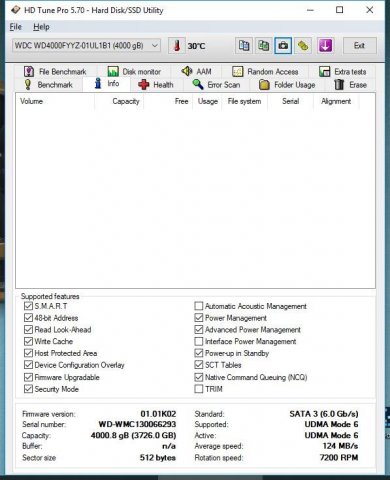Toggle the Power Management checkbox
Viewport: 390px width, 480px height.
pyautogui.click(x=199, y=318)
